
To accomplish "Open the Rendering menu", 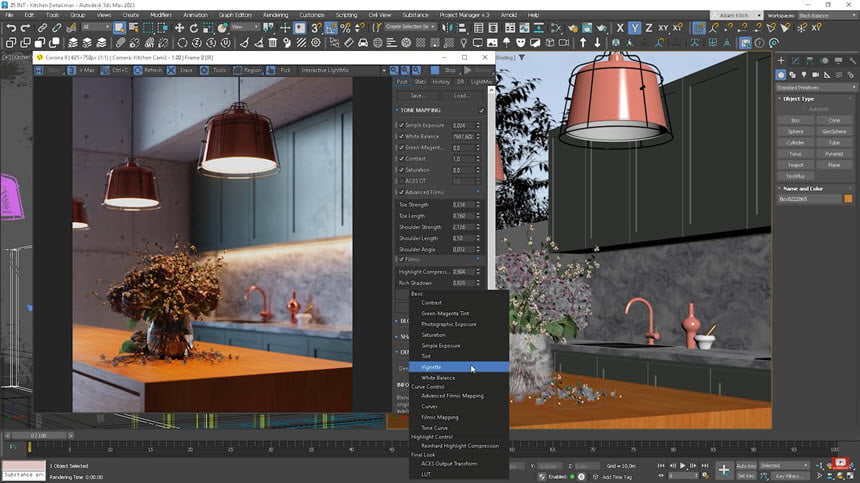I will click(275, 15).
